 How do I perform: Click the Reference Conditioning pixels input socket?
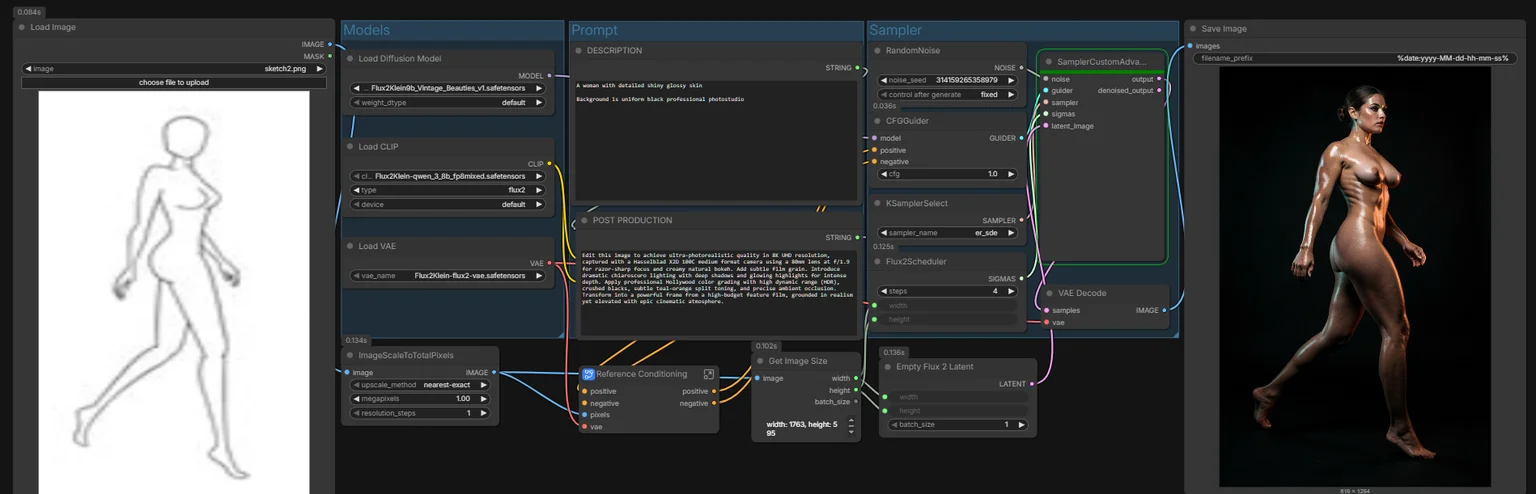tap(585, 415)
